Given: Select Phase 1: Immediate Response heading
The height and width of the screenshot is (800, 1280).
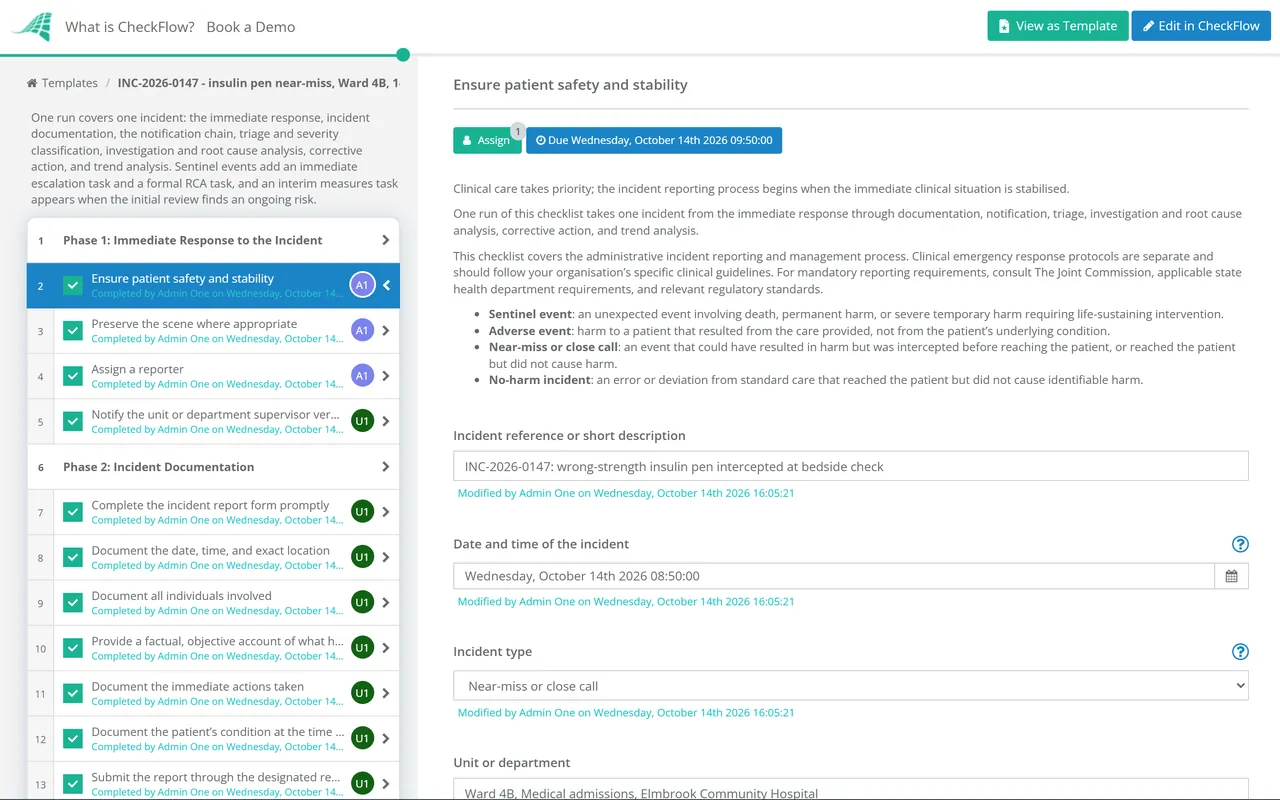Looking at the screenshot, I should tap(193, 240).
